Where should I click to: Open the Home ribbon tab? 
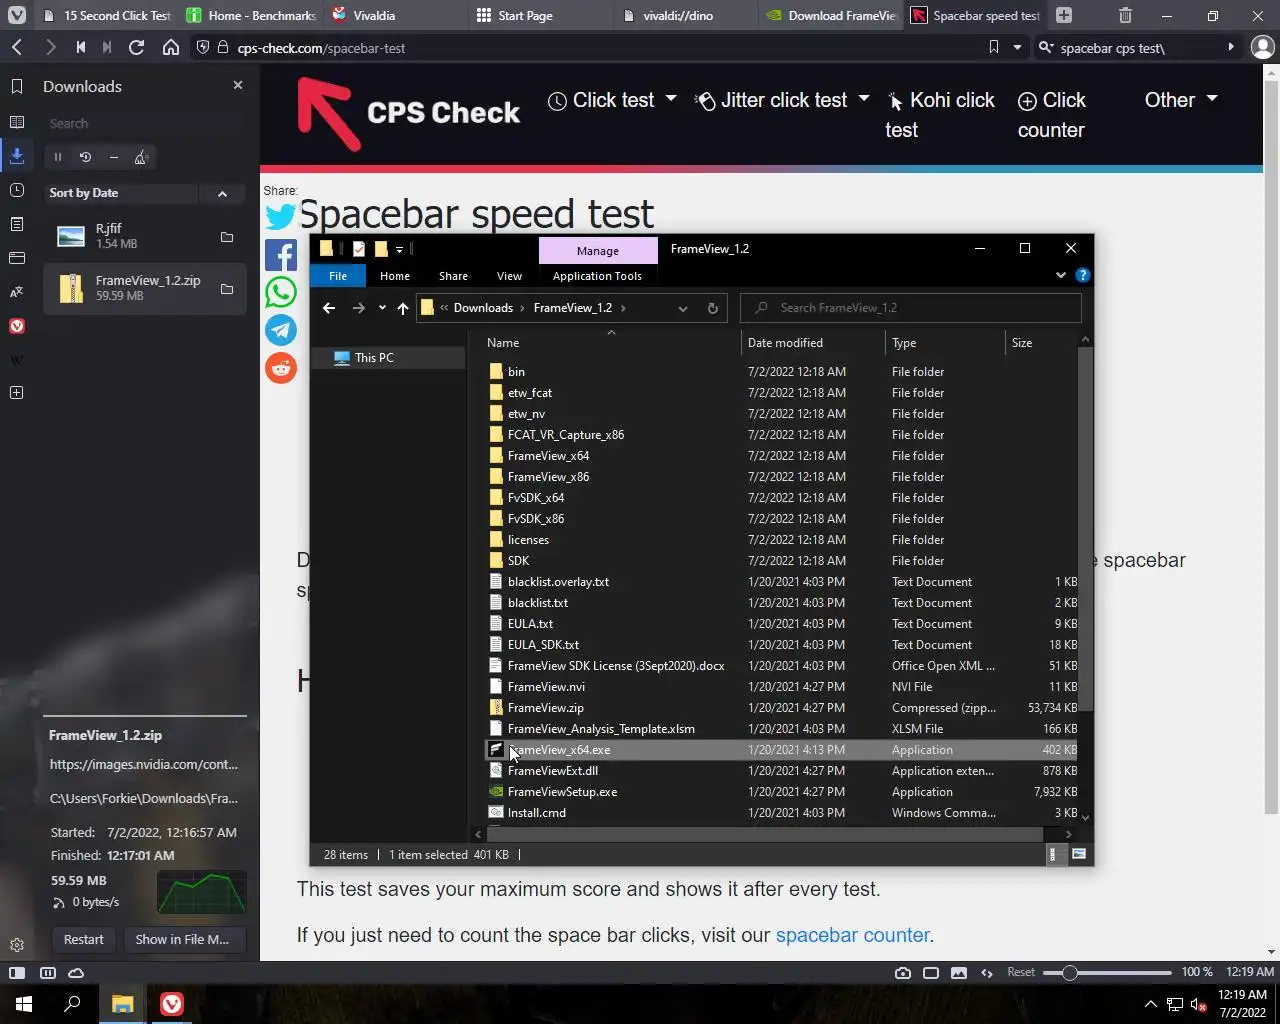point(395,276)
